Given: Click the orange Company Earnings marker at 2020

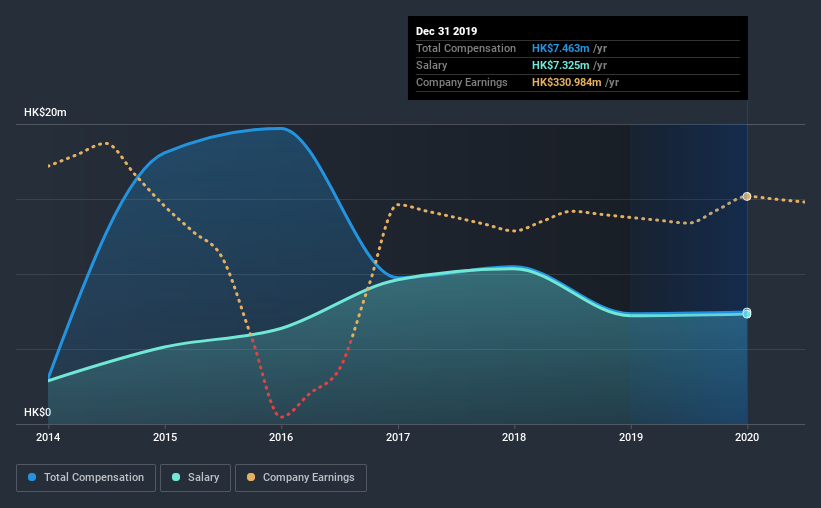Looking at the screenshot, I should click(747, 196).
